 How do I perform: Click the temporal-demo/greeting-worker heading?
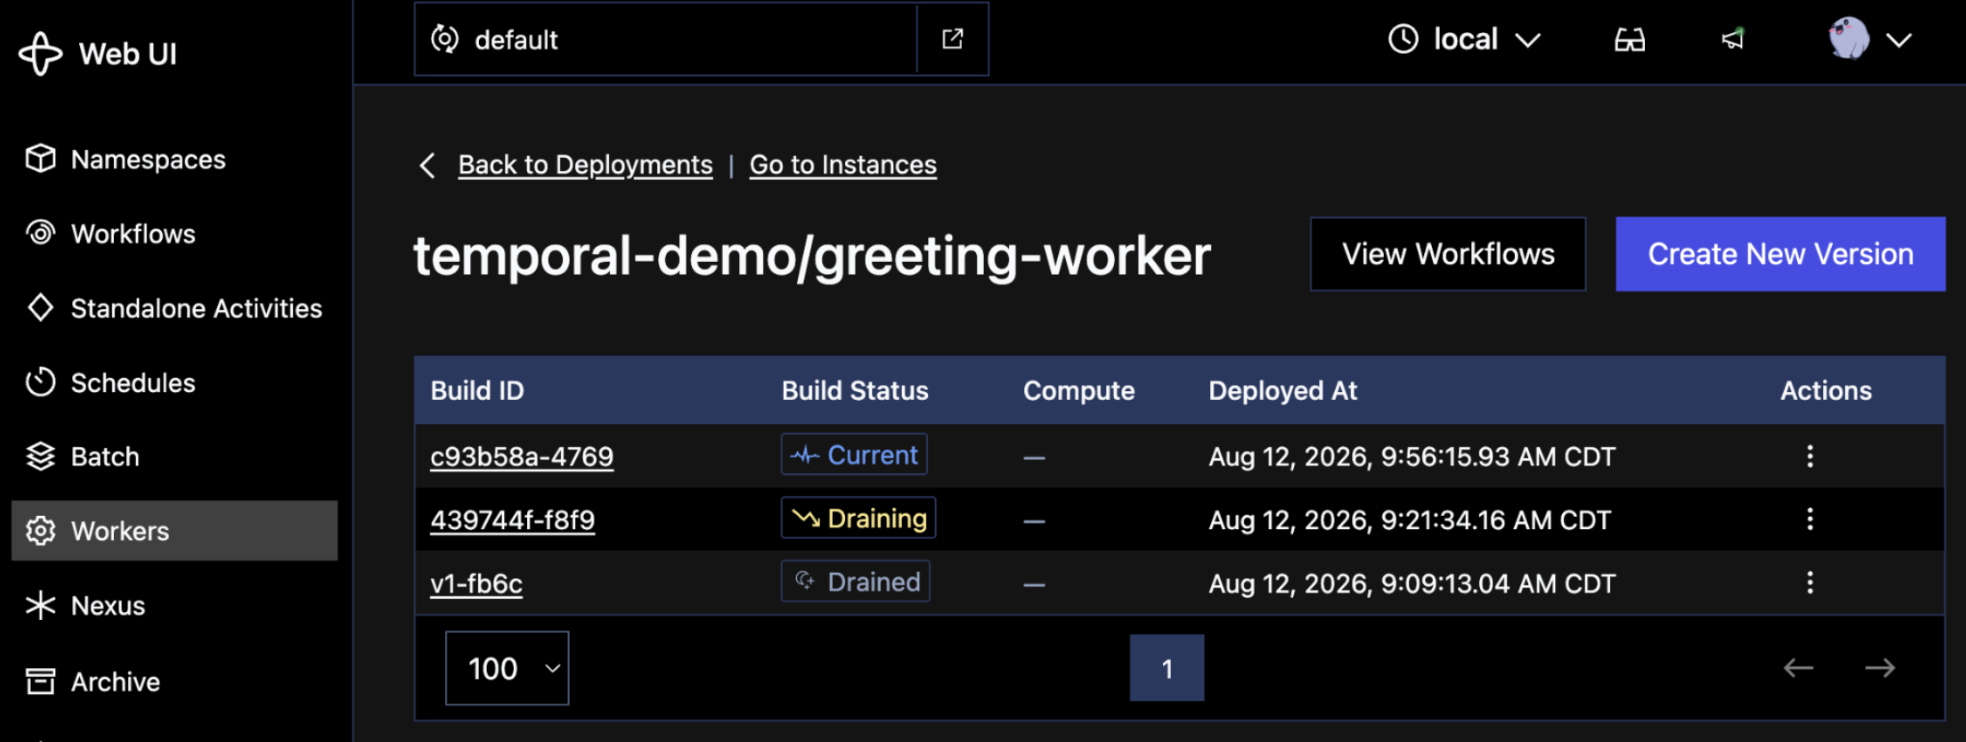[812, 256]
